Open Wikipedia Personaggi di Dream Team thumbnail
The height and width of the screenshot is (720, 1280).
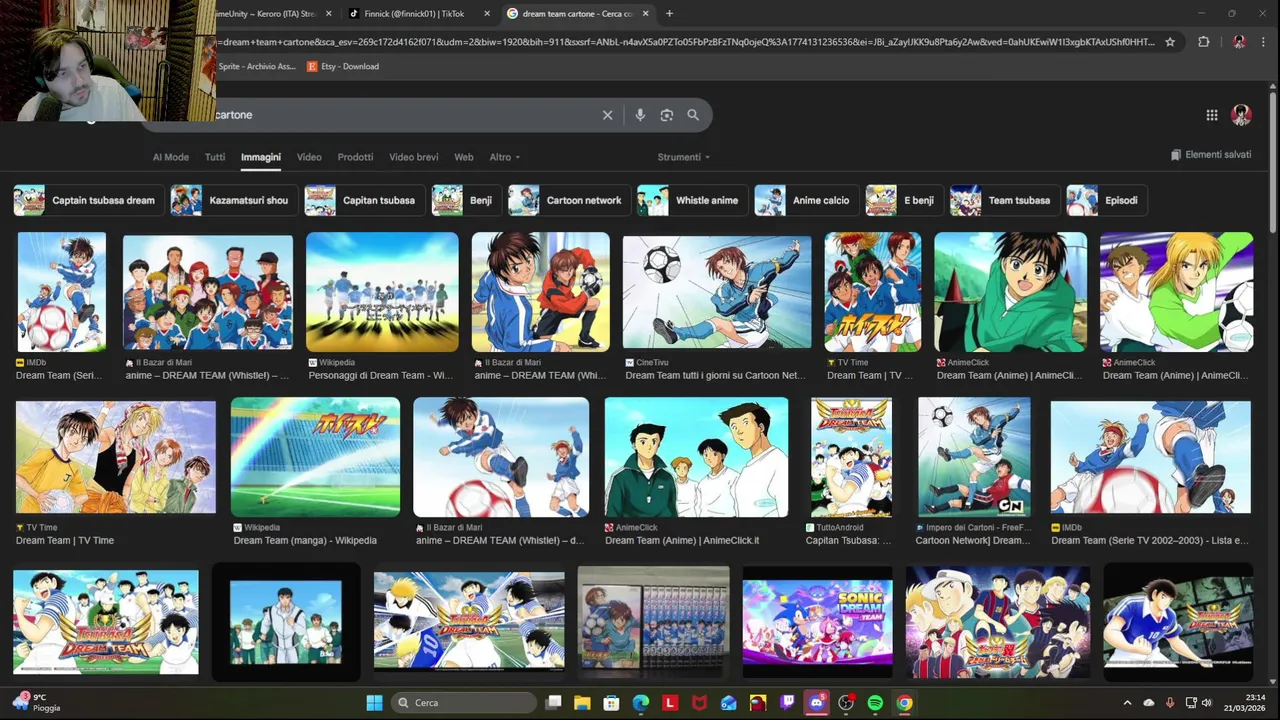pyautogui.click(x=382, y=292)
